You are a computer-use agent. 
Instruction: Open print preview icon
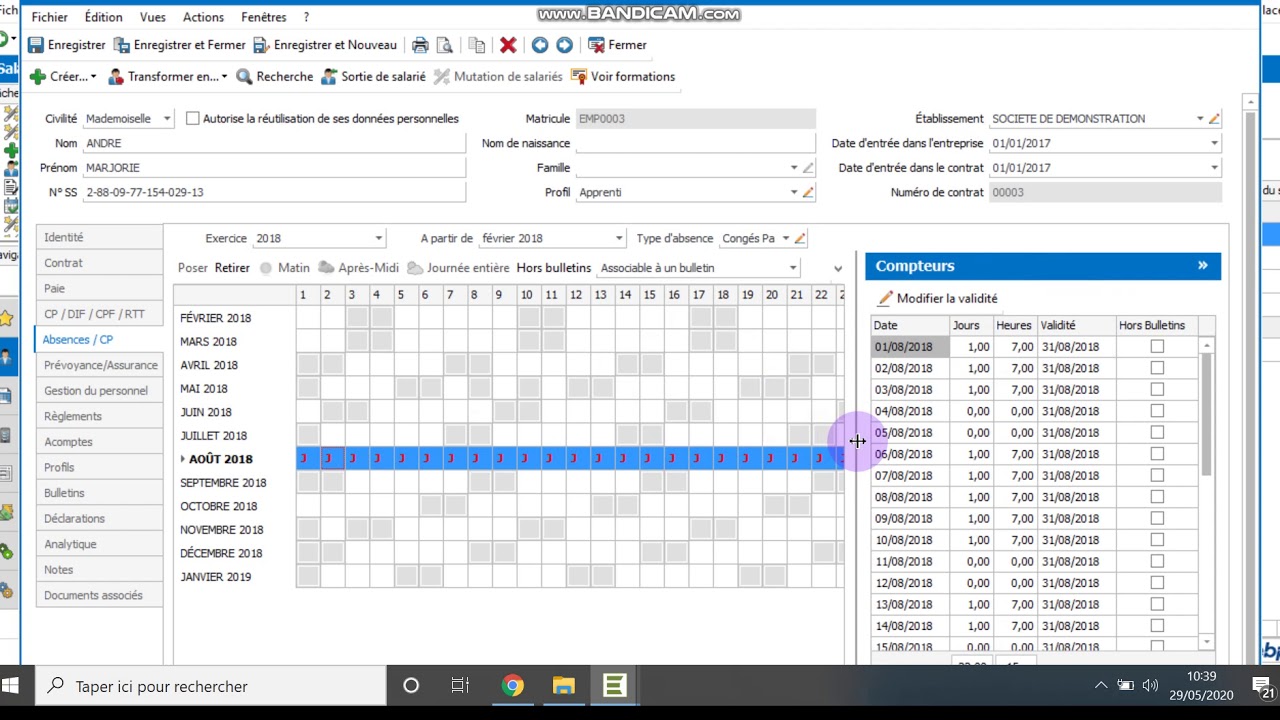pos(445,45)
